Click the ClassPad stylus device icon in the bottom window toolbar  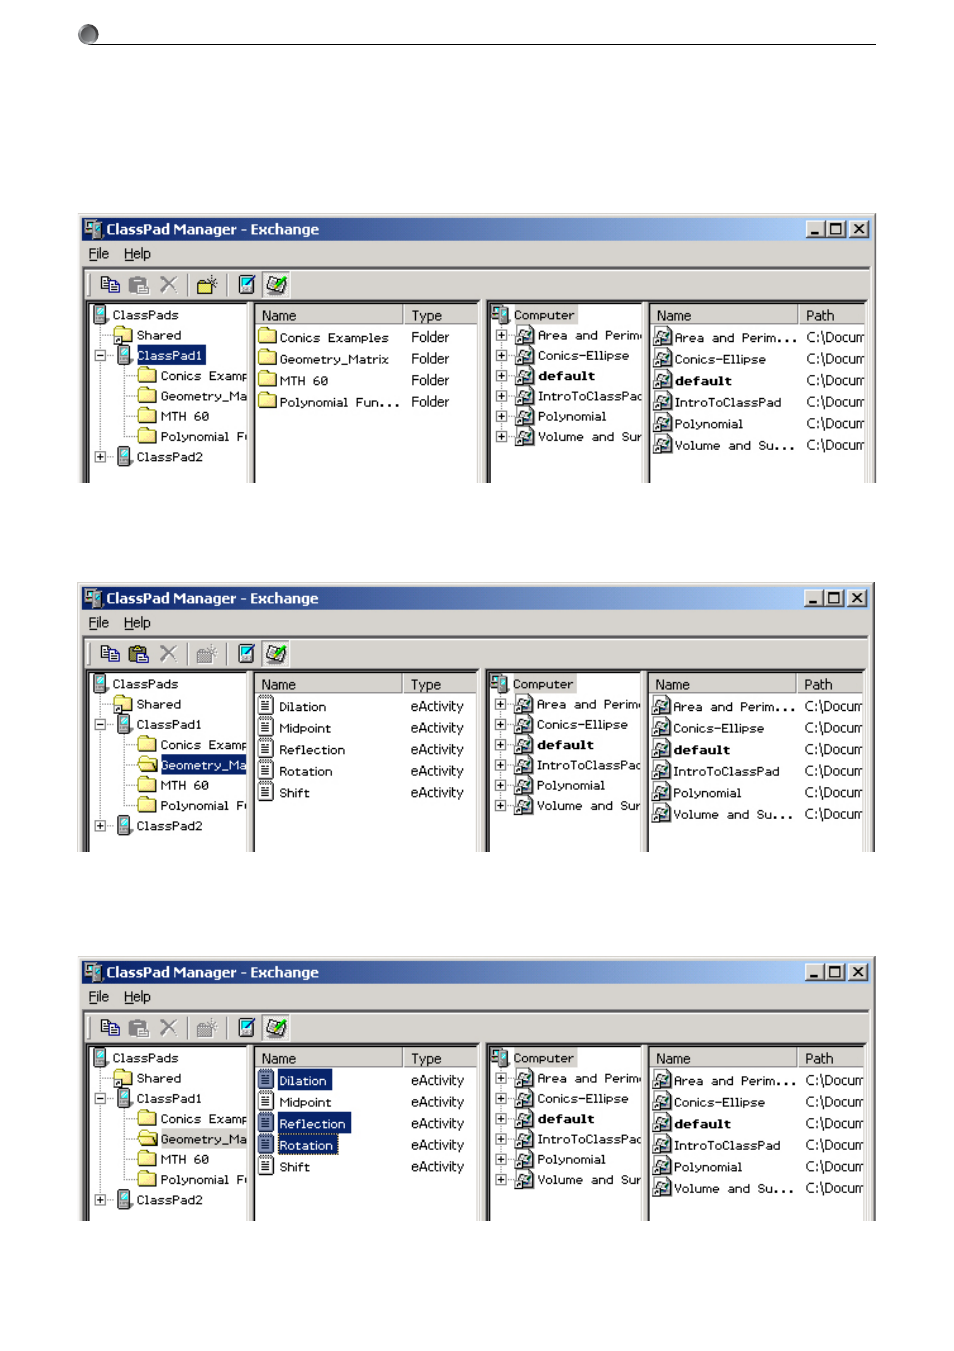tap(246, 1028)
